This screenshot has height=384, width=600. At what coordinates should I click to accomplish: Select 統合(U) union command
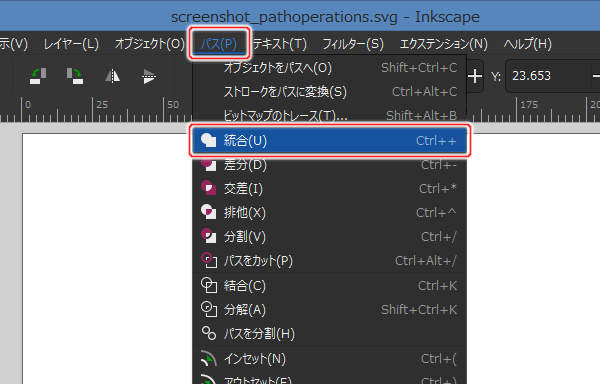point(329,140)
